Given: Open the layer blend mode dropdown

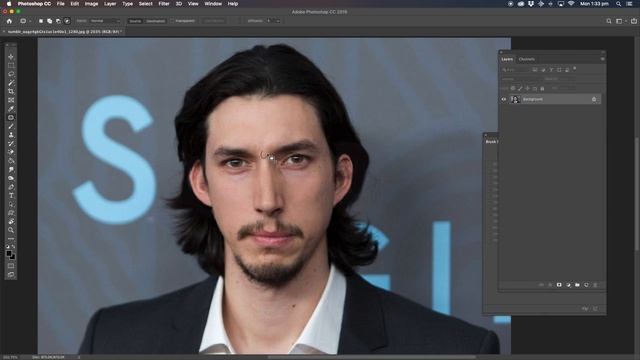Looking at the screenshot, I should 521,79.
